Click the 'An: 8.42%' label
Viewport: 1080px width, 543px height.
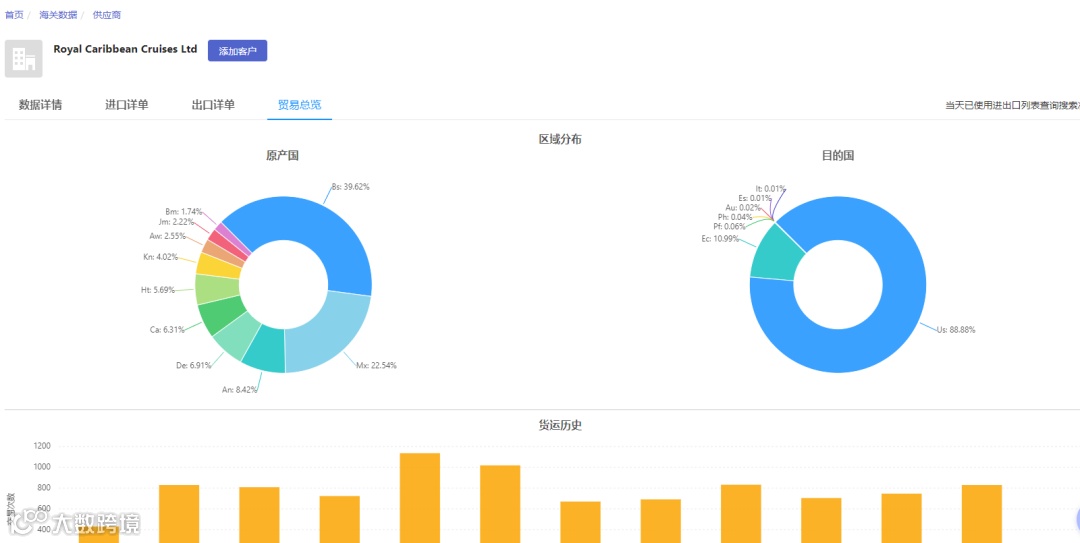coord(240,390)
